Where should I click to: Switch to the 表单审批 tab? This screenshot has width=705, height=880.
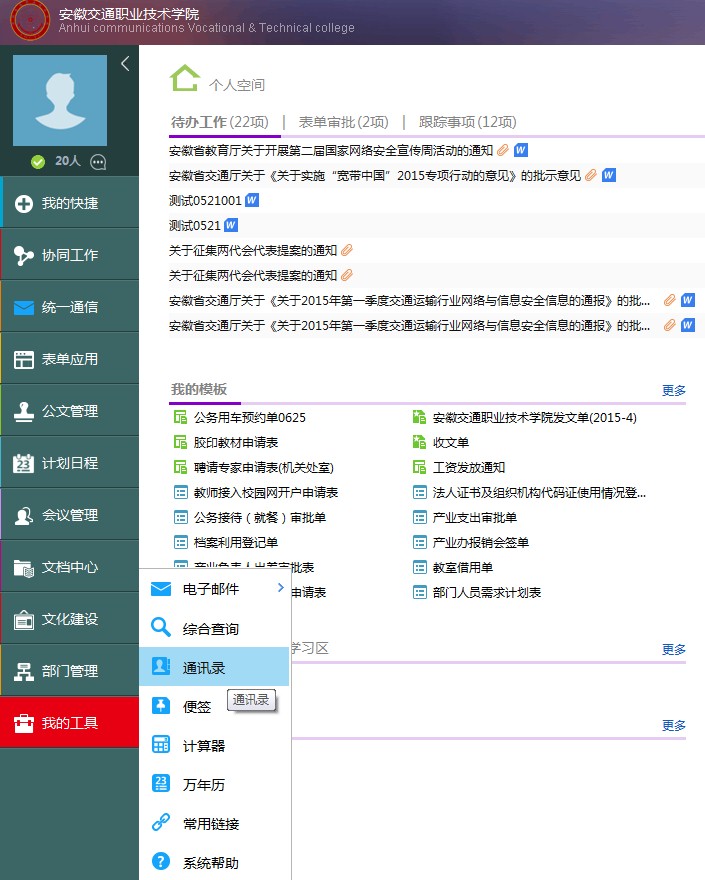343,122
